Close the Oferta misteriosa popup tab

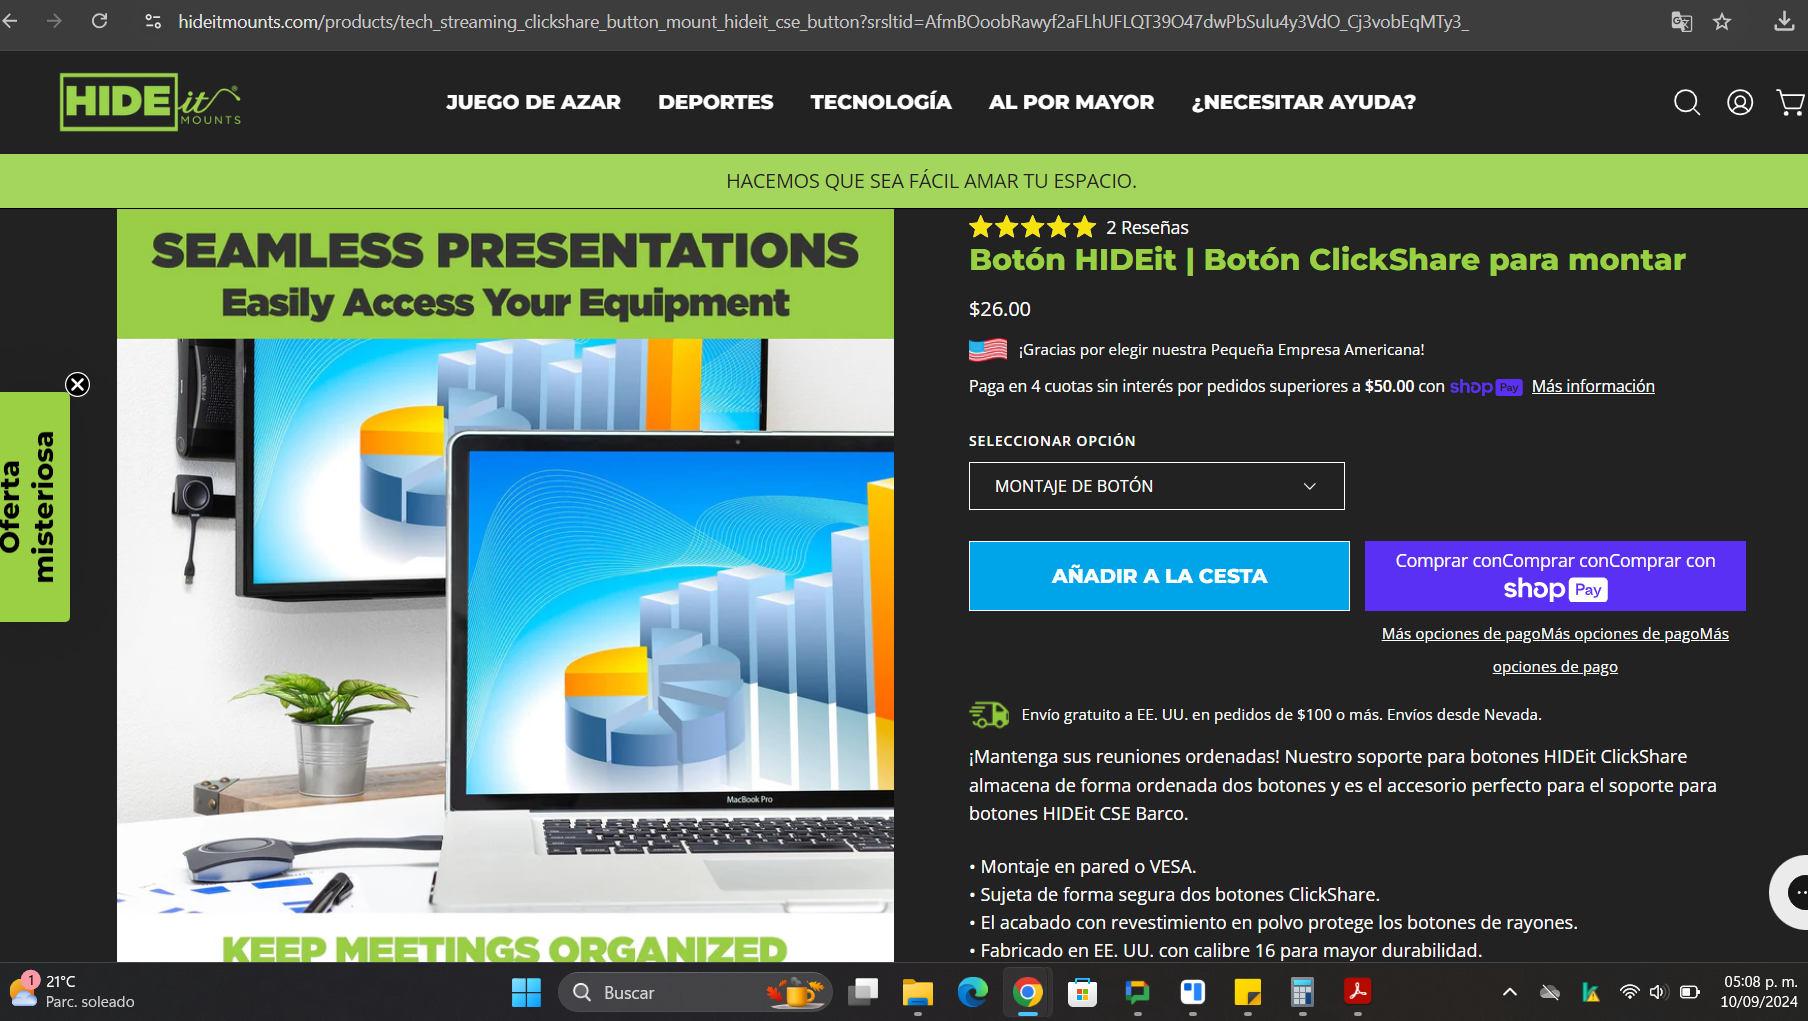tap(78, 385)
